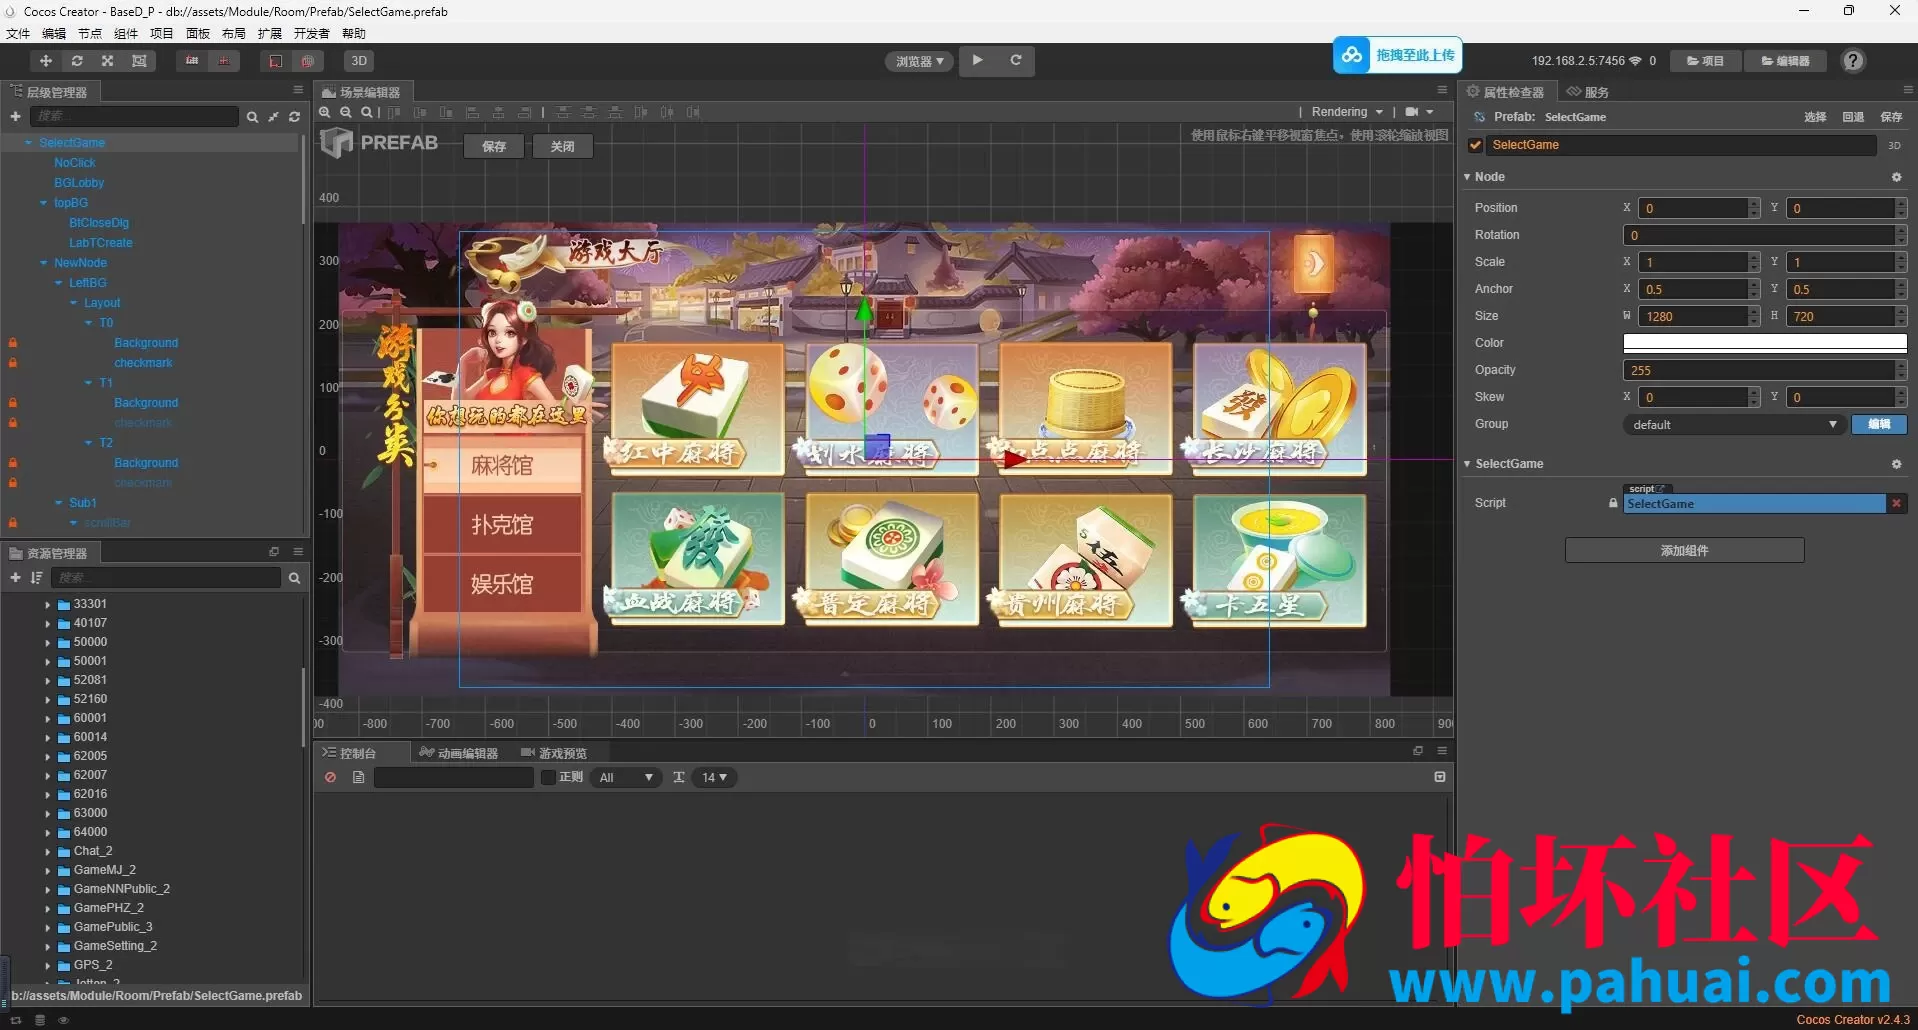Expand the 33301 asset folder

coord(47,604)
